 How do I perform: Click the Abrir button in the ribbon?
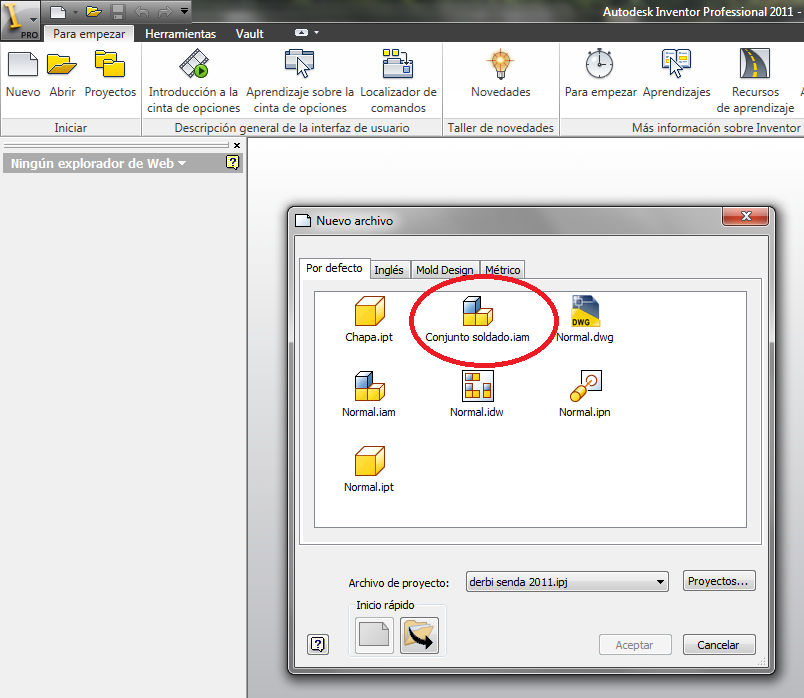62,75
